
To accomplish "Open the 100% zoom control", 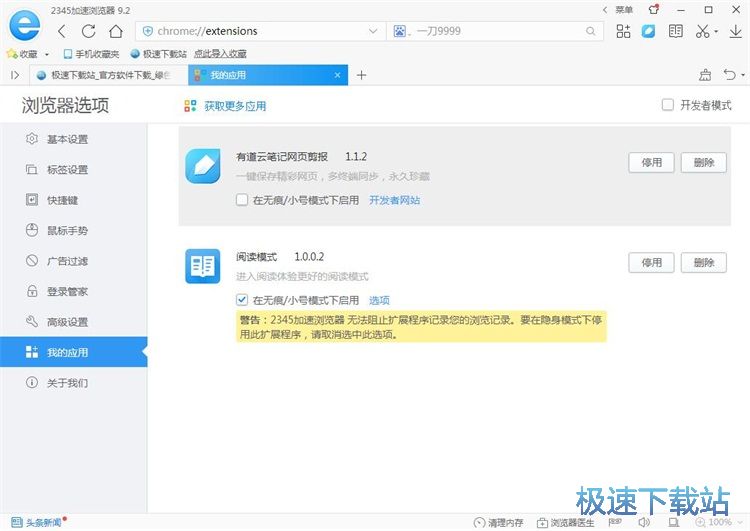I will (x=718, y=522).
